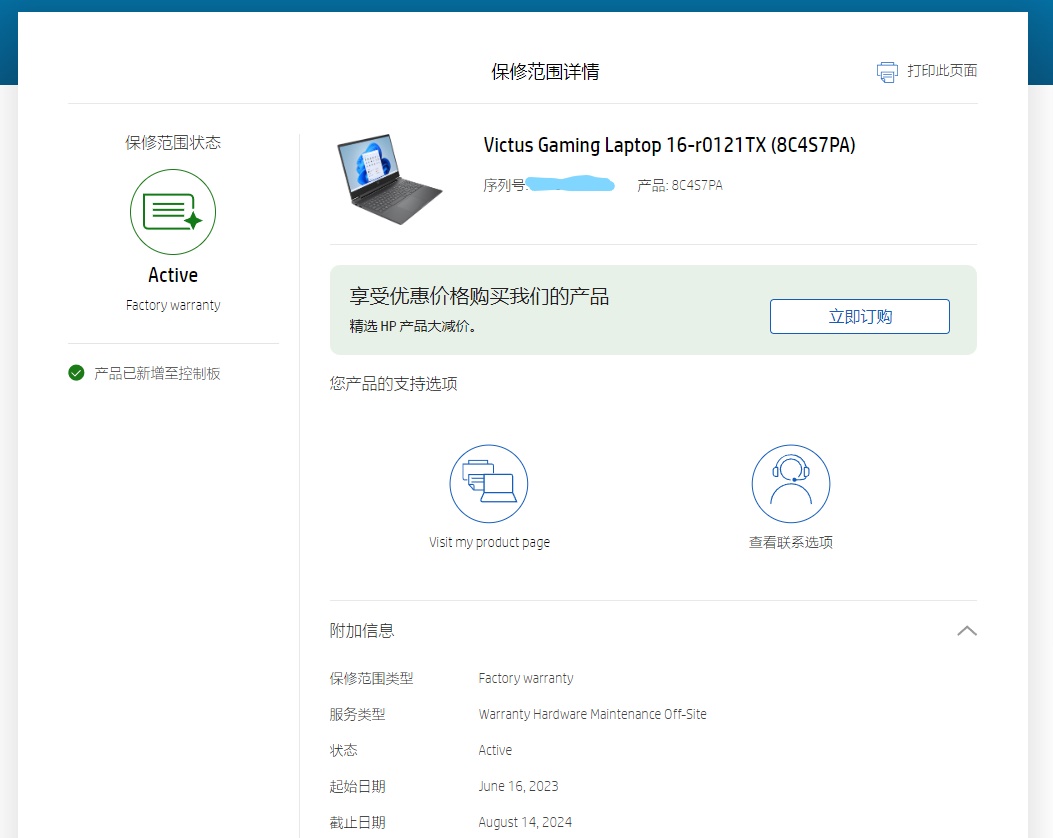Click the Factory warranty value in 附加信息
The width and height of the screenshot is (1053, 838).
[x=526, y=678]
